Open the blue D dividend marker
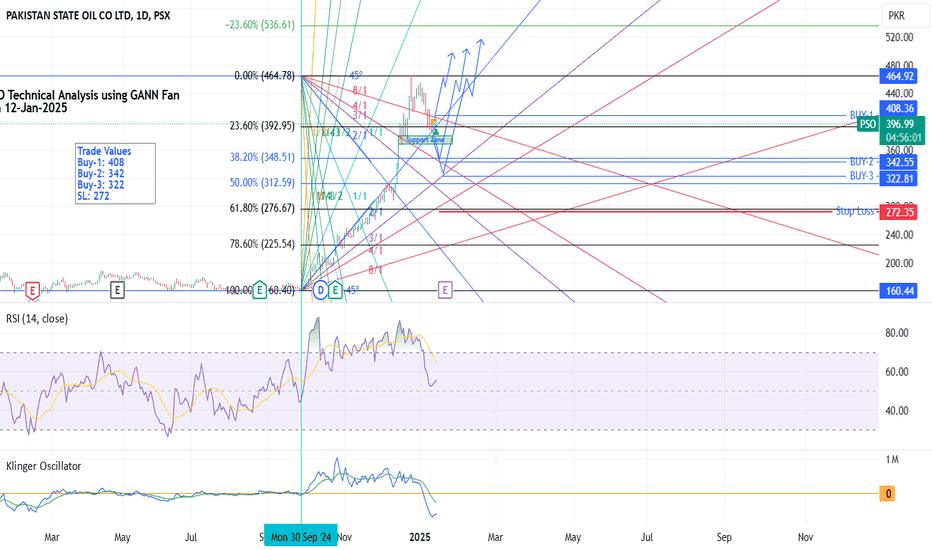This screenshot has height=550, width=932. 320,290
